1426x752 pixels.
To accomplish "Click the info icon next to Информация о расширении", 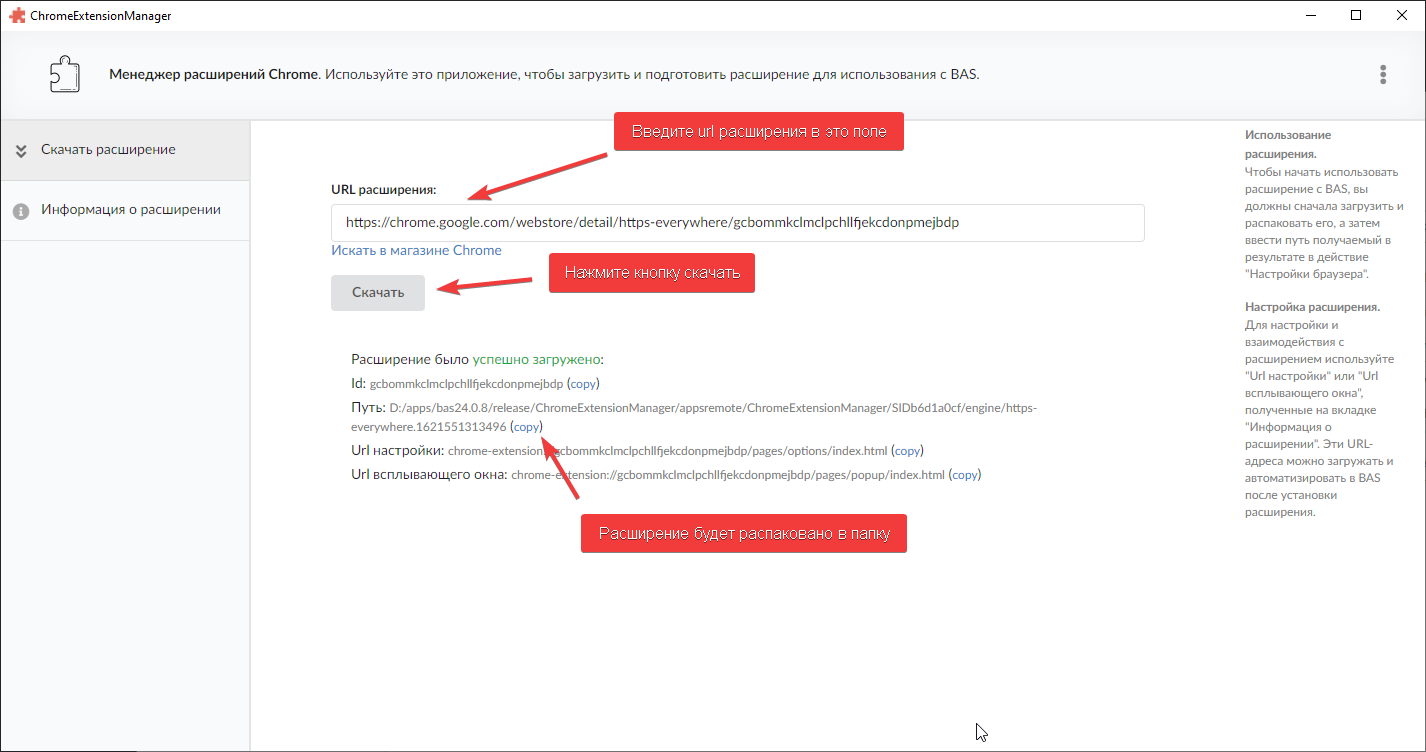I will 20,210.
